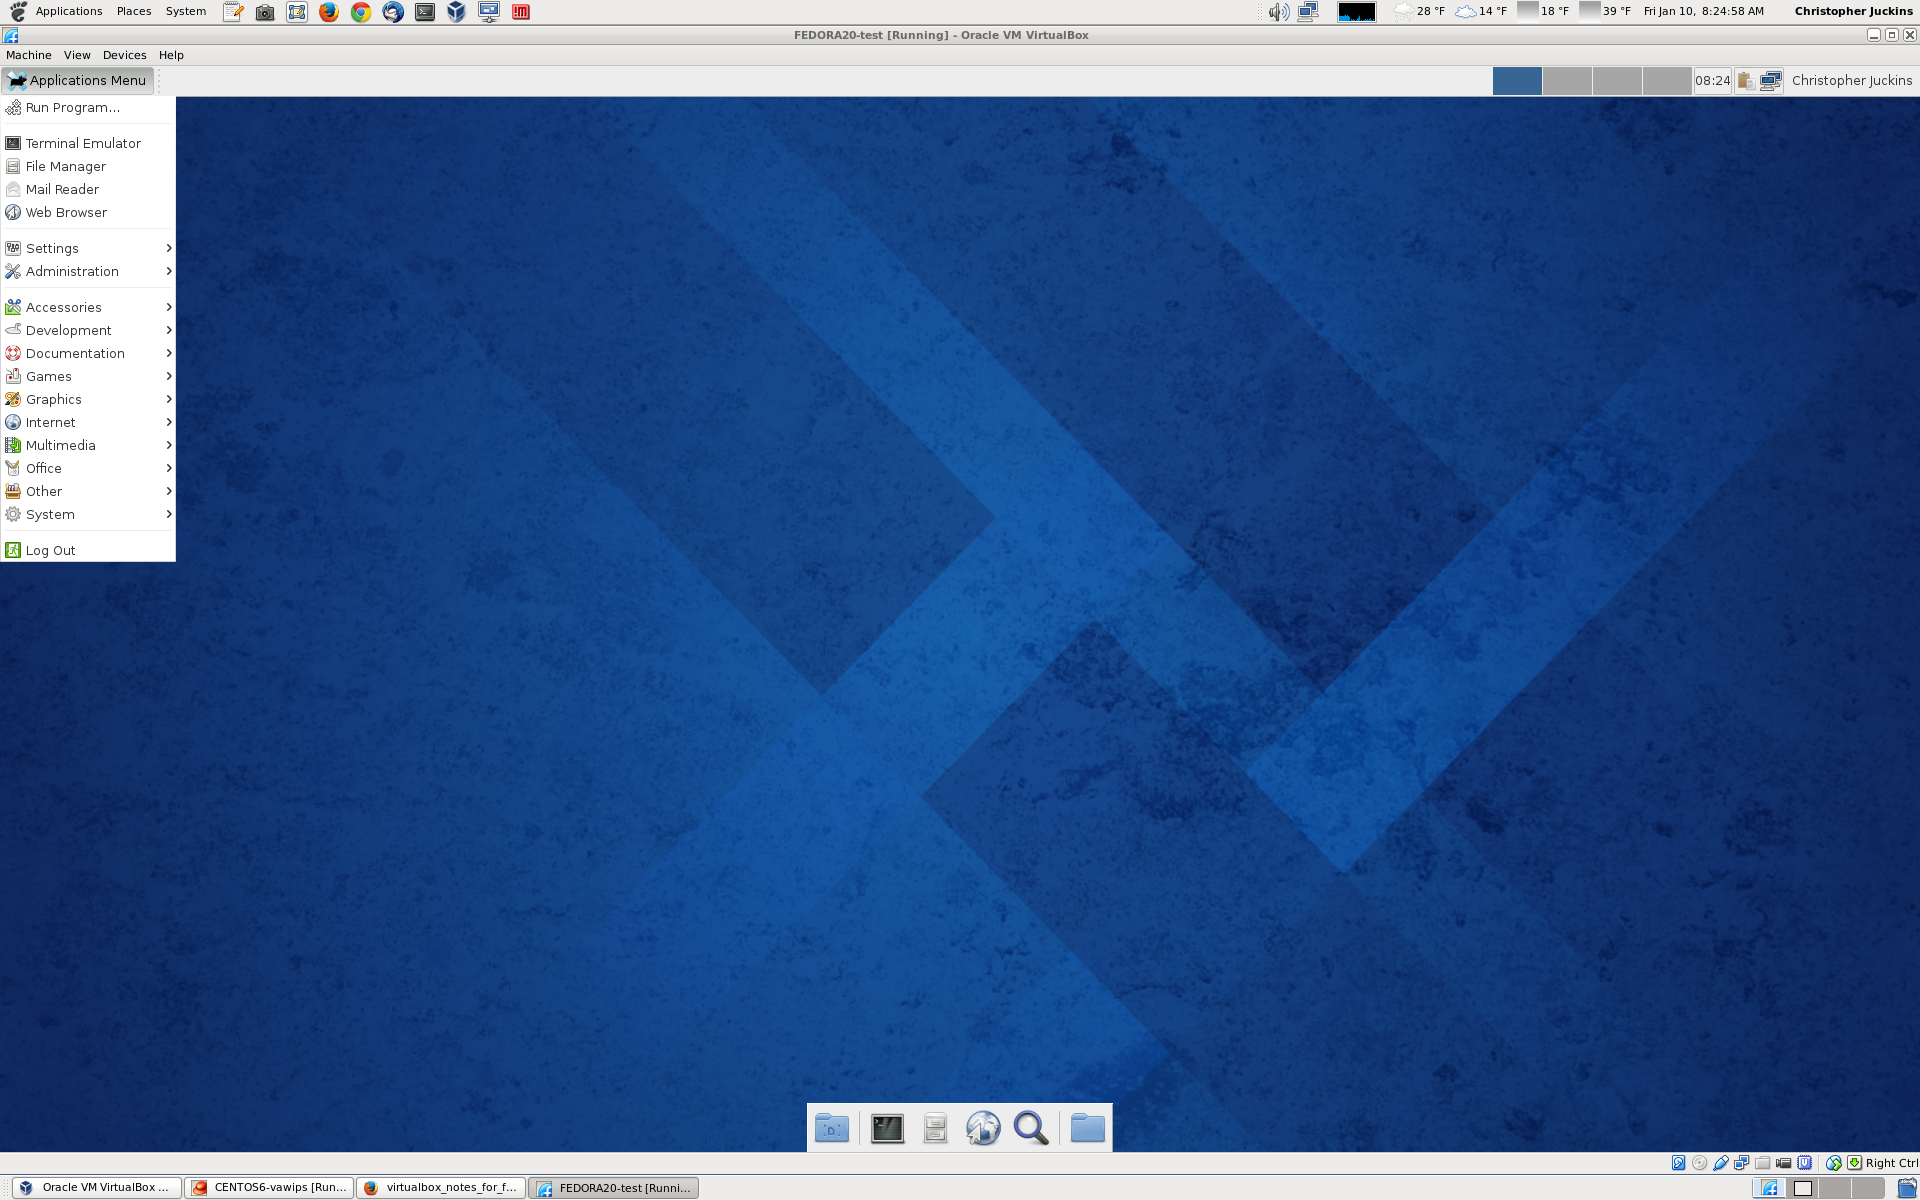Launch web browser globe in dock
This screenshot has height=1200, width=1920.
point(984,1128)
